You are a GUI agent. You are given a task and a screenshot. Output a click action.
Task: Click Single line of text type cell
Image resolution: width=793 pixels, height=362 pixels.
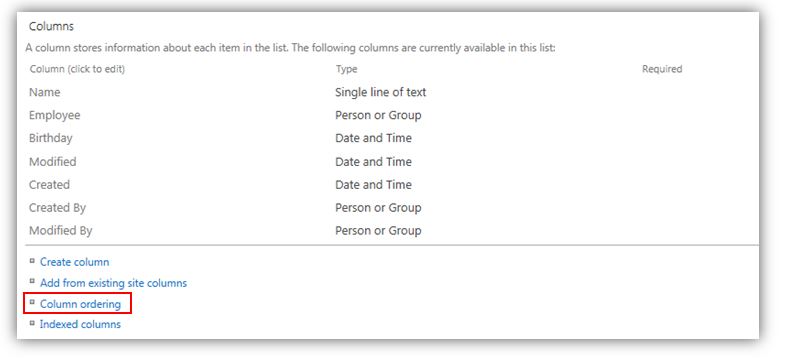pos(380,92)
